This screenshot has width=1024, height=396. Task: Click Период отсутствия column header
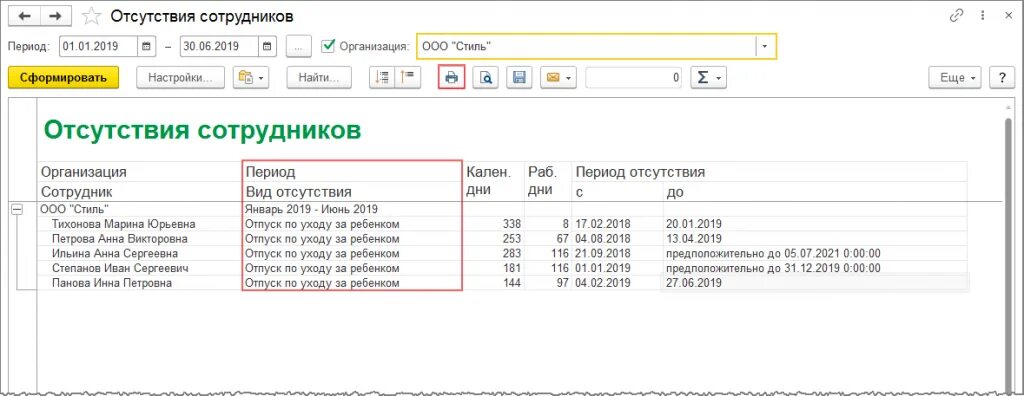tap(769, 172)
